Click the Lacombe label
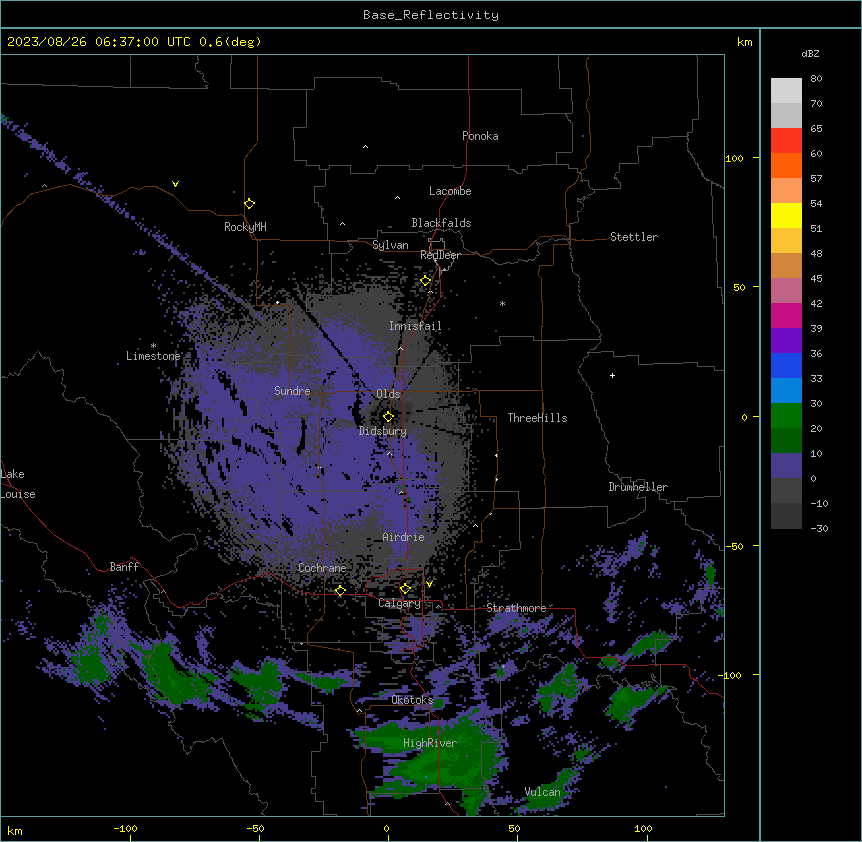 (x=450, y=191)
